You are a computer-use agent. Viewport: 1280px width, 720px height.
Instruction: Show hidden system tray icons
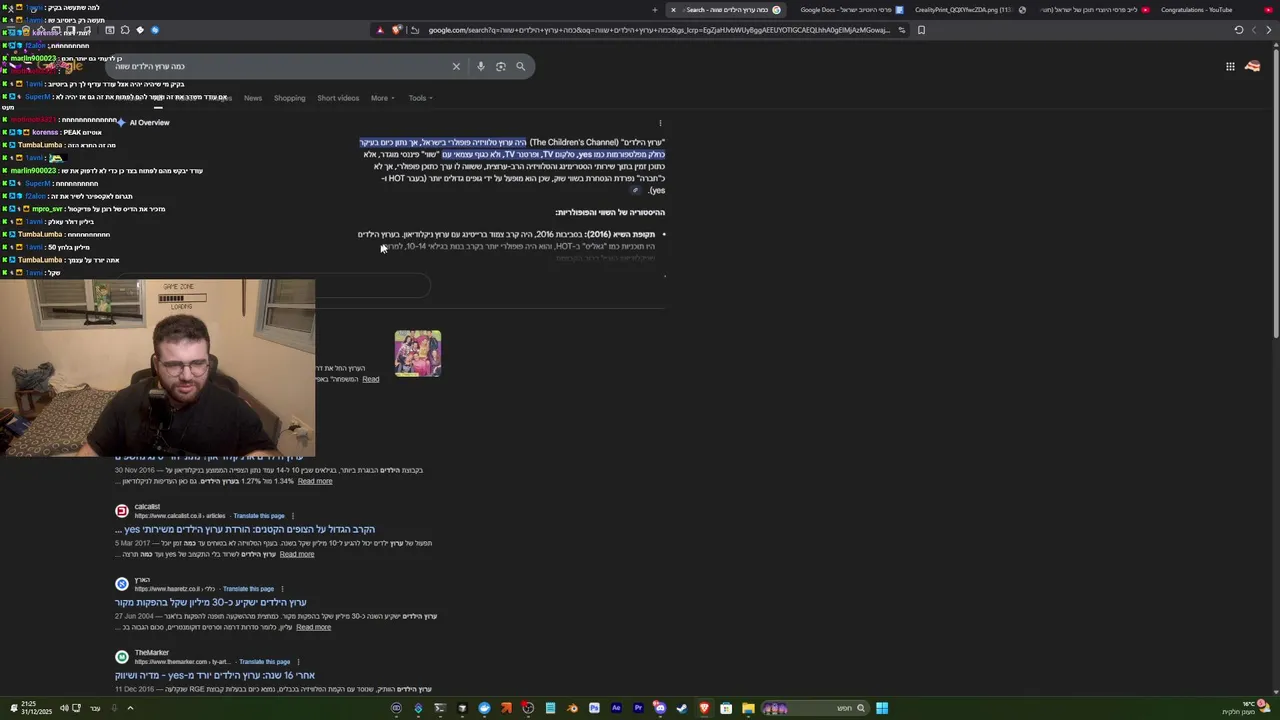click(x=130, y=708)
